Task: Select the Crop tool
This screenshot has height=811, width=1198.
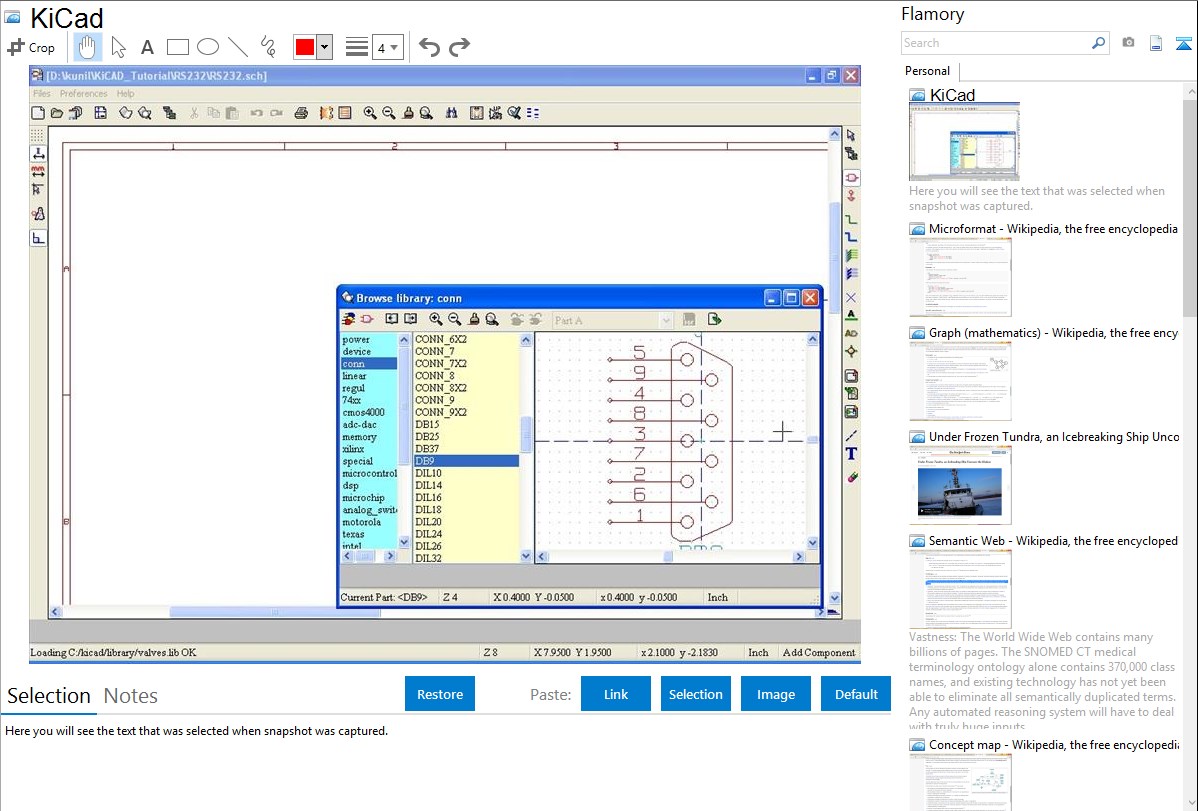Action: [x=31, y=47]
